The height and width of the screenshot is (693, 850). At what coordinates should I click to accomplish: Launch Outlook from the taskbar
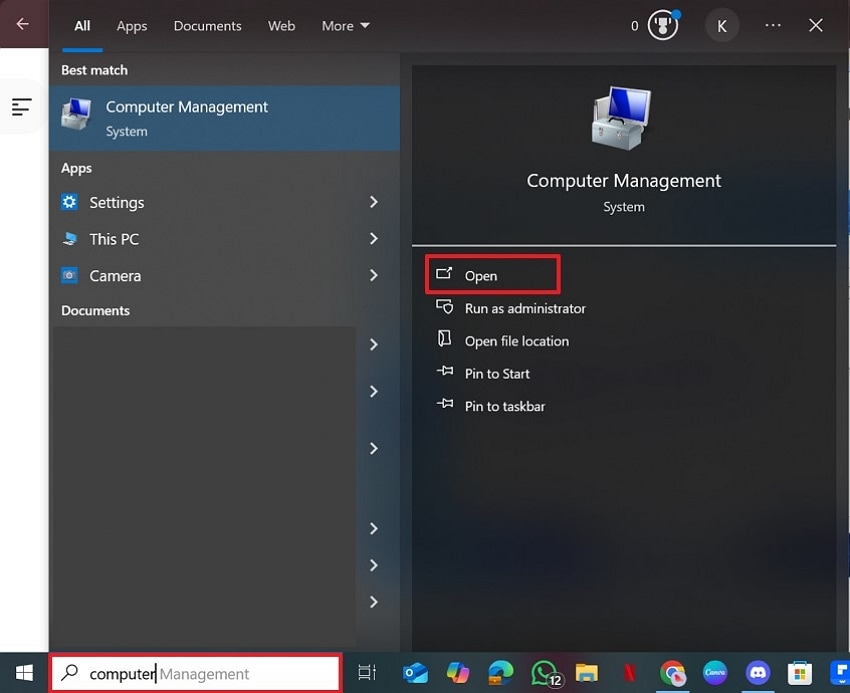pyautogui.click(x=415, y=673)
